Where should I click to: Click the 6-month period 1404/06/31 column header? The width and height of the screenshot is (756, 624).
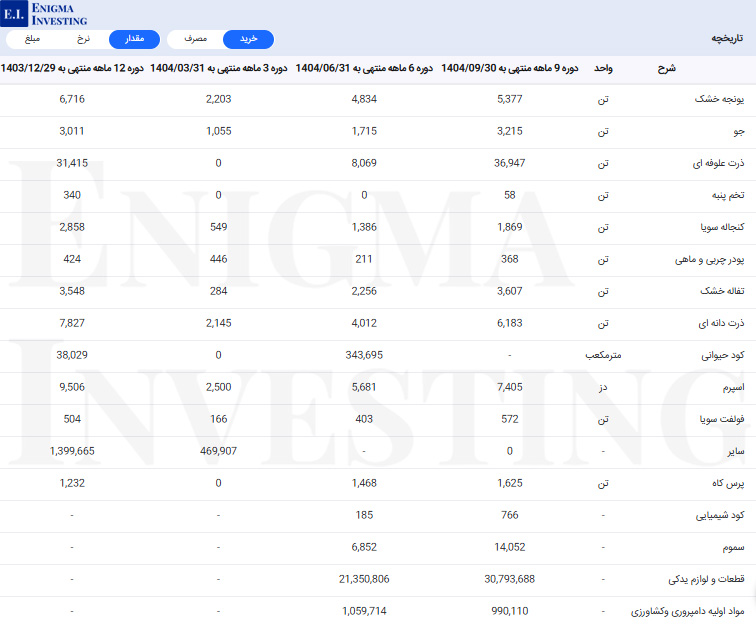(364, 68)
